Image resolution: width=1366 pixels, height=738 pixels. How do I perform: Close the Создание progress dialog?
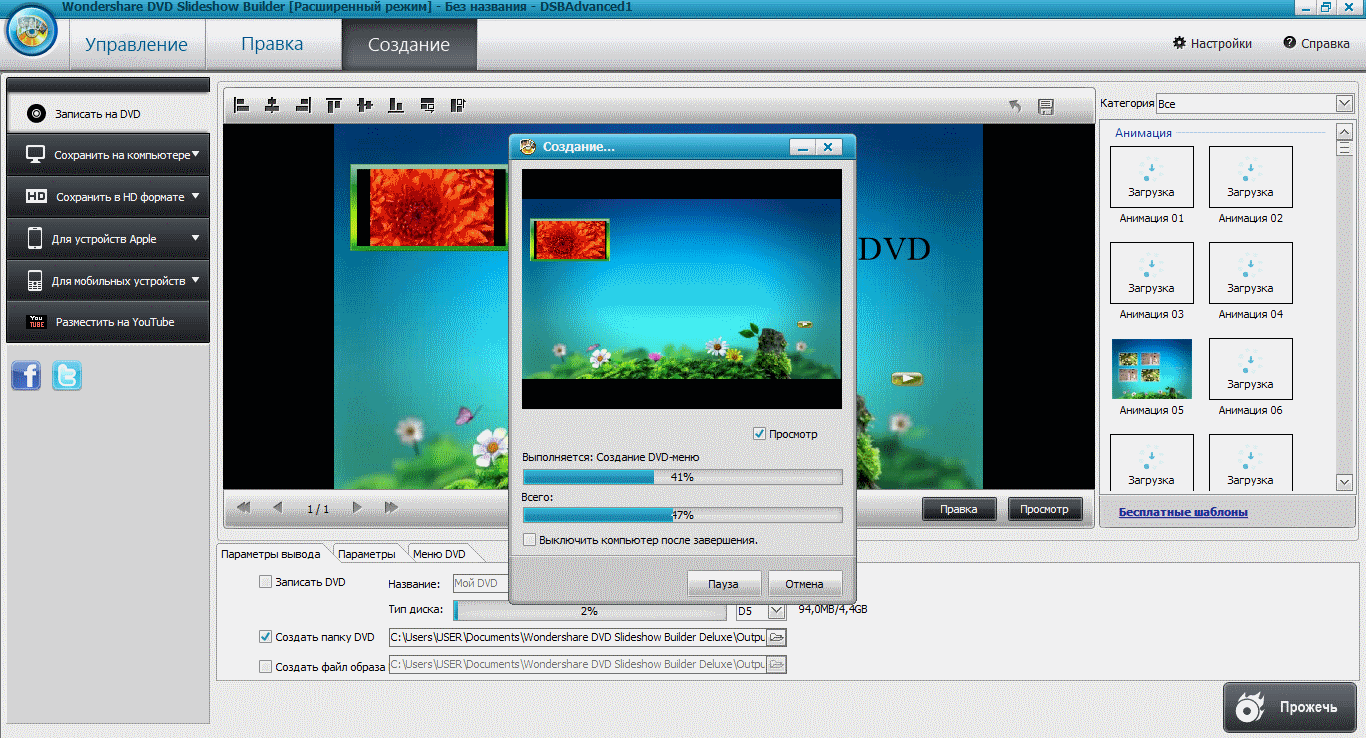[828, 147]
